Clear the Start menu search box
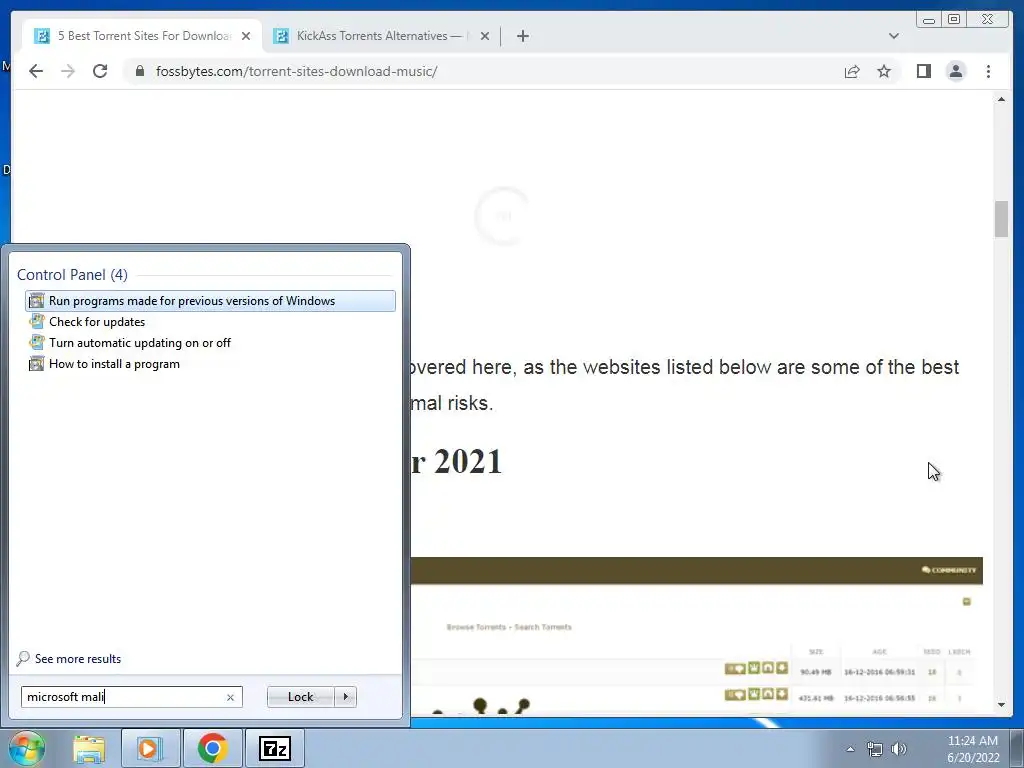Viewport: 1024px width, 768px height. pos(230,697)
